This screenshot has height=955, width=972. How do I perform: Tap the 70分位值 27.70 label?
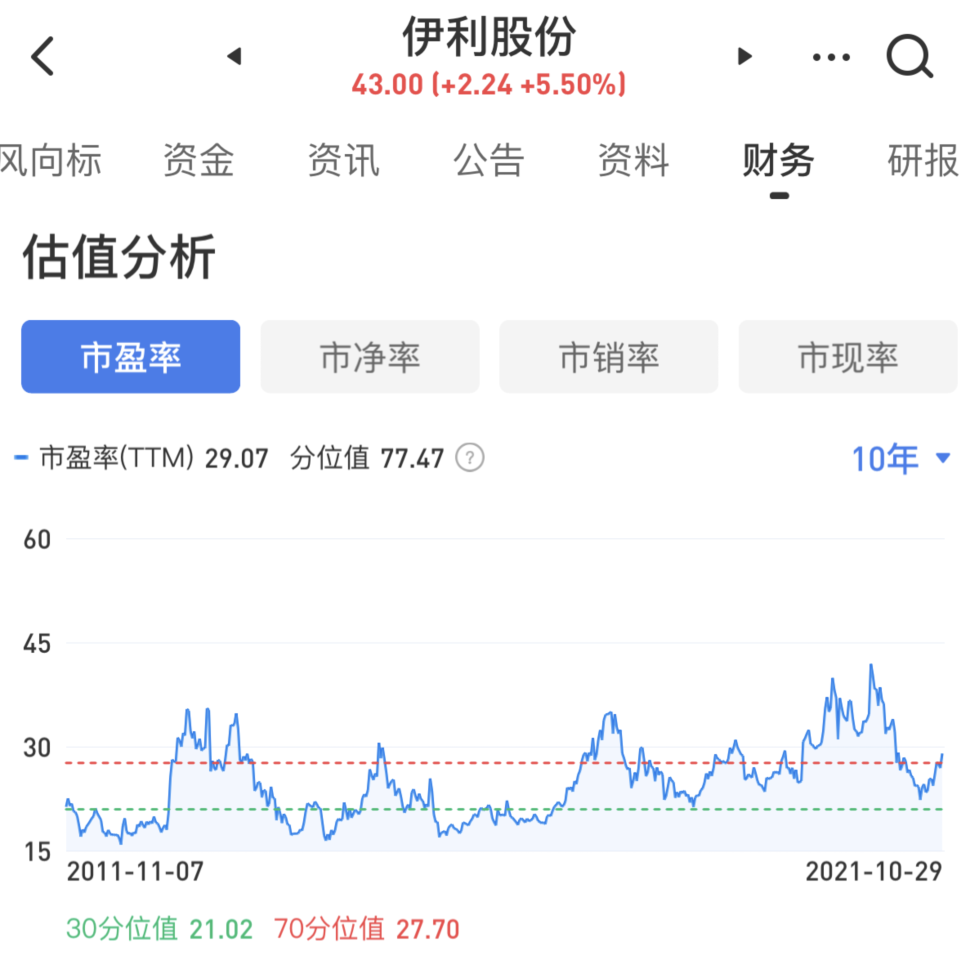(x=366, y=929)
